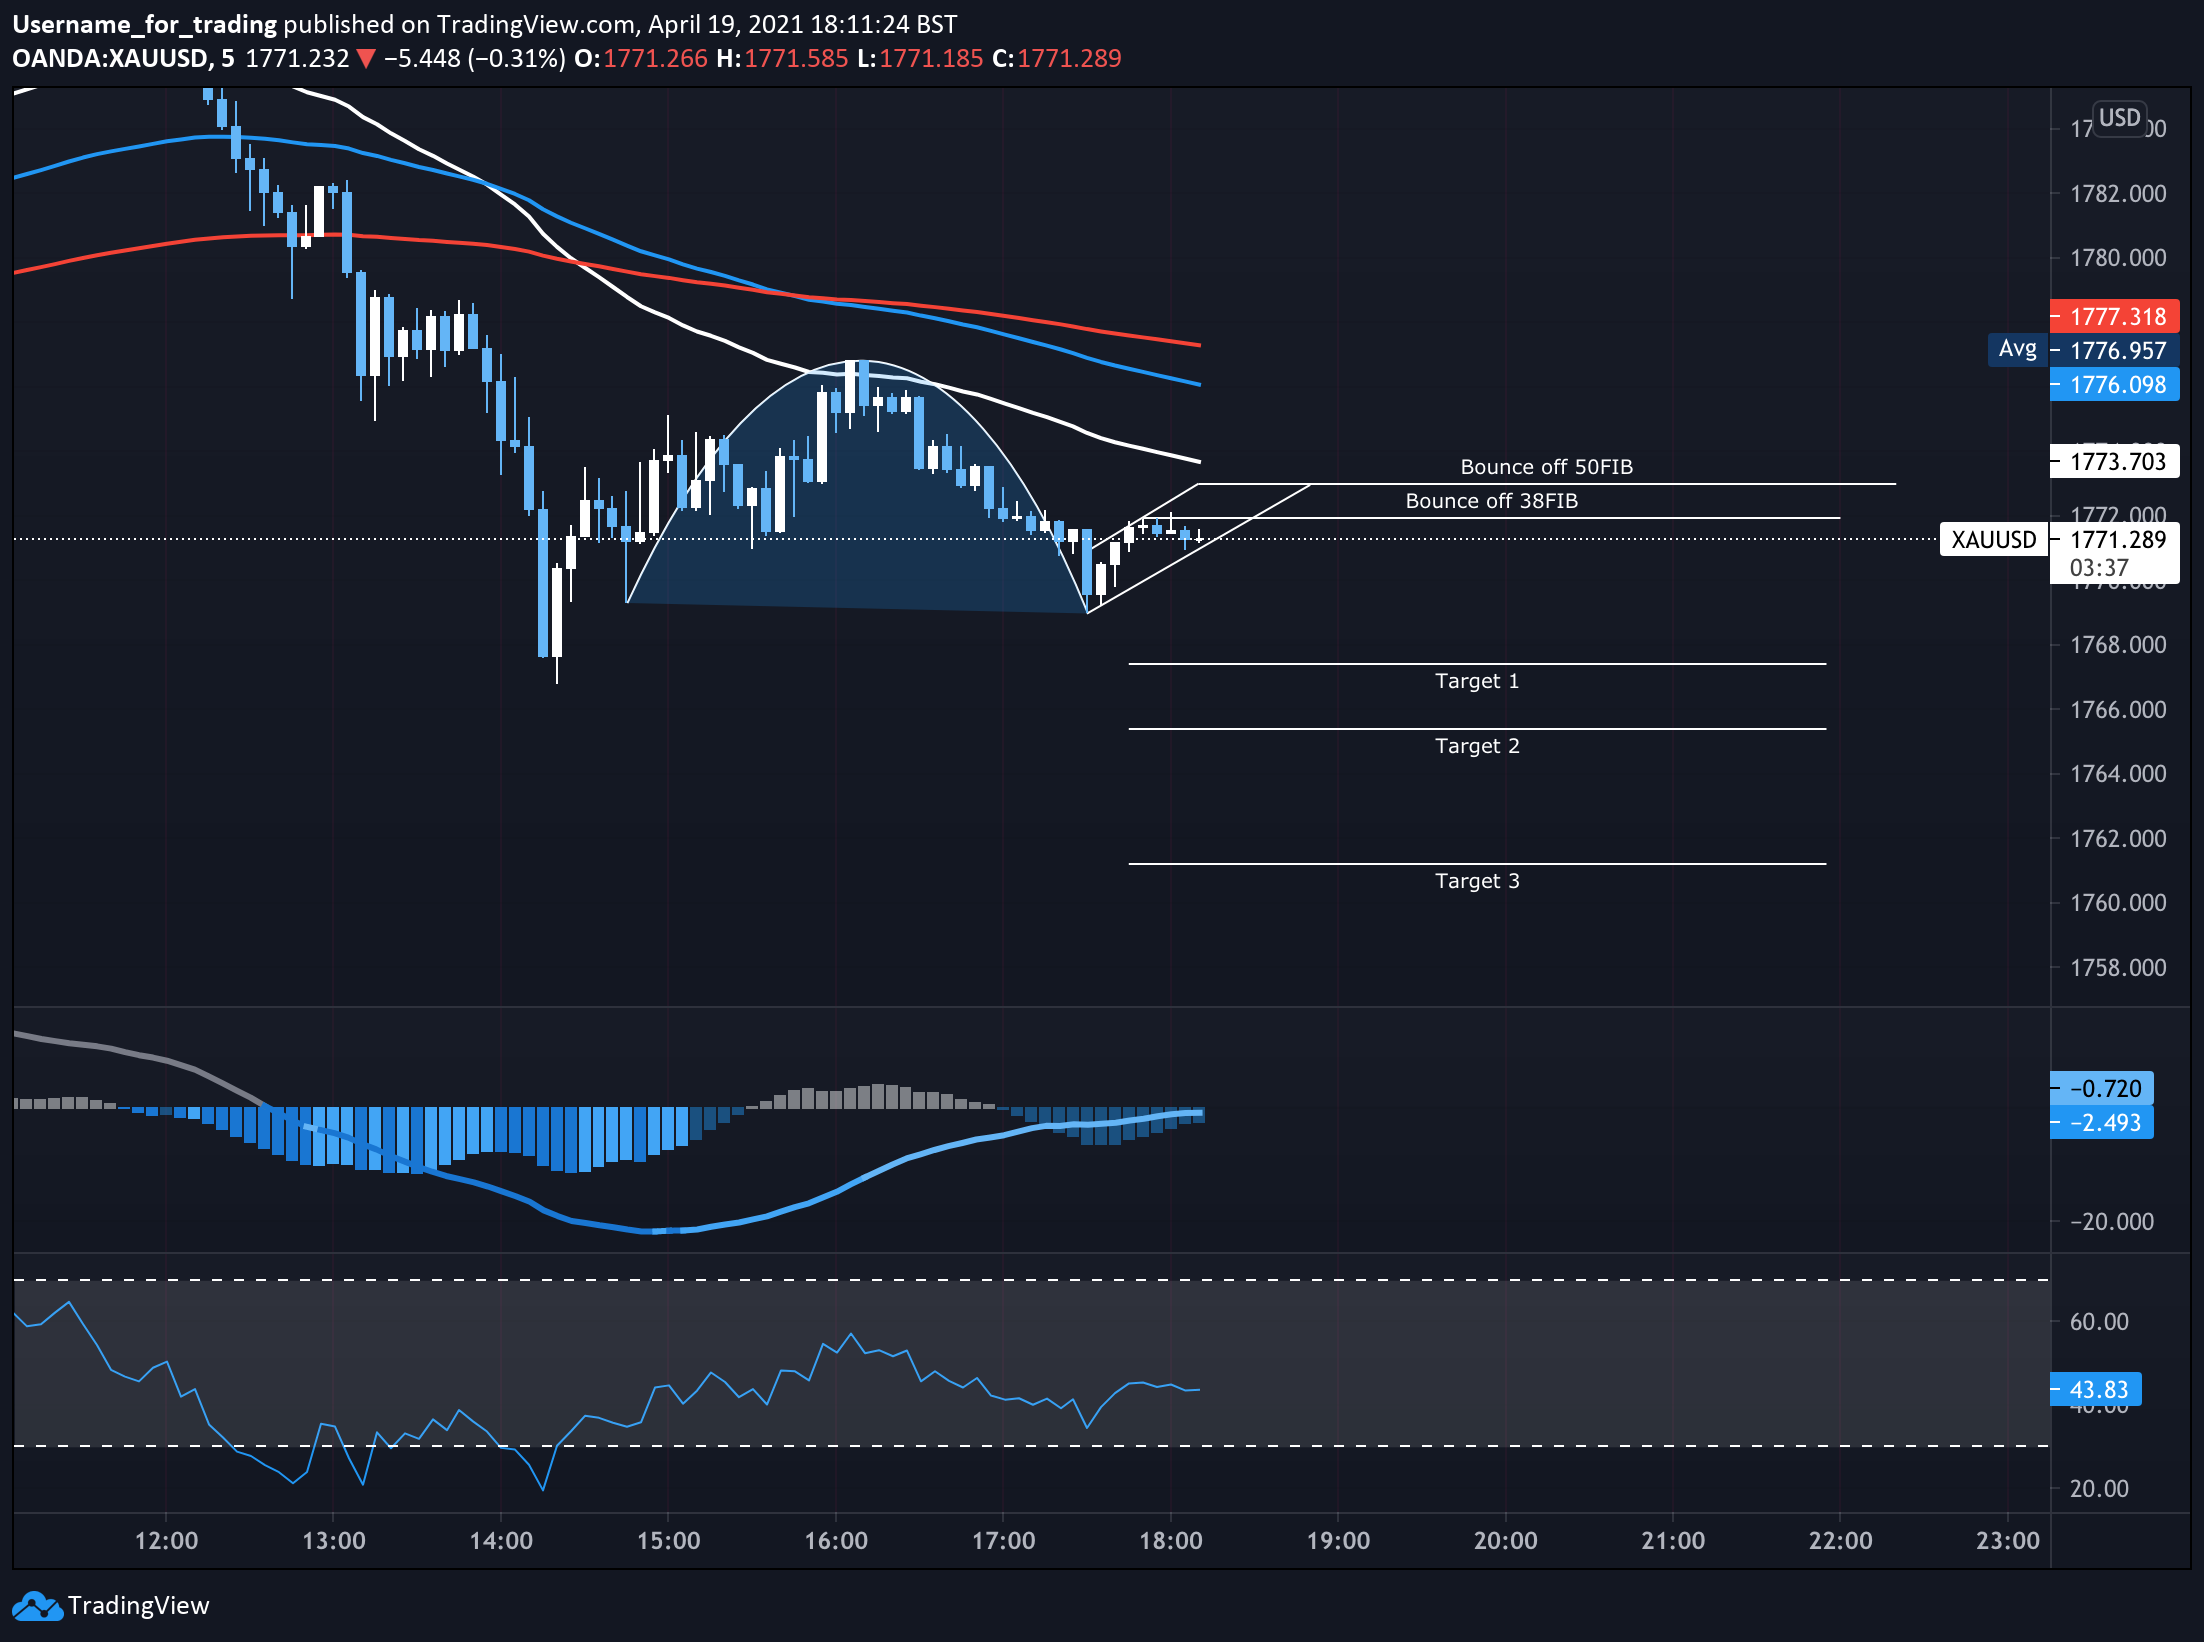The height and width of the screenshot is (1642, 2204).
Task: Click the 23:00 time axis label
Action: (2008, 1540)
